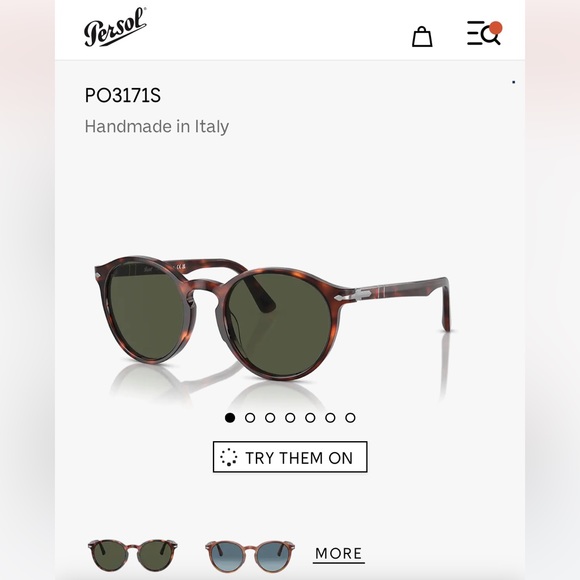
Task: Click the TRY THEM ON button
Action: pos(290,457)
